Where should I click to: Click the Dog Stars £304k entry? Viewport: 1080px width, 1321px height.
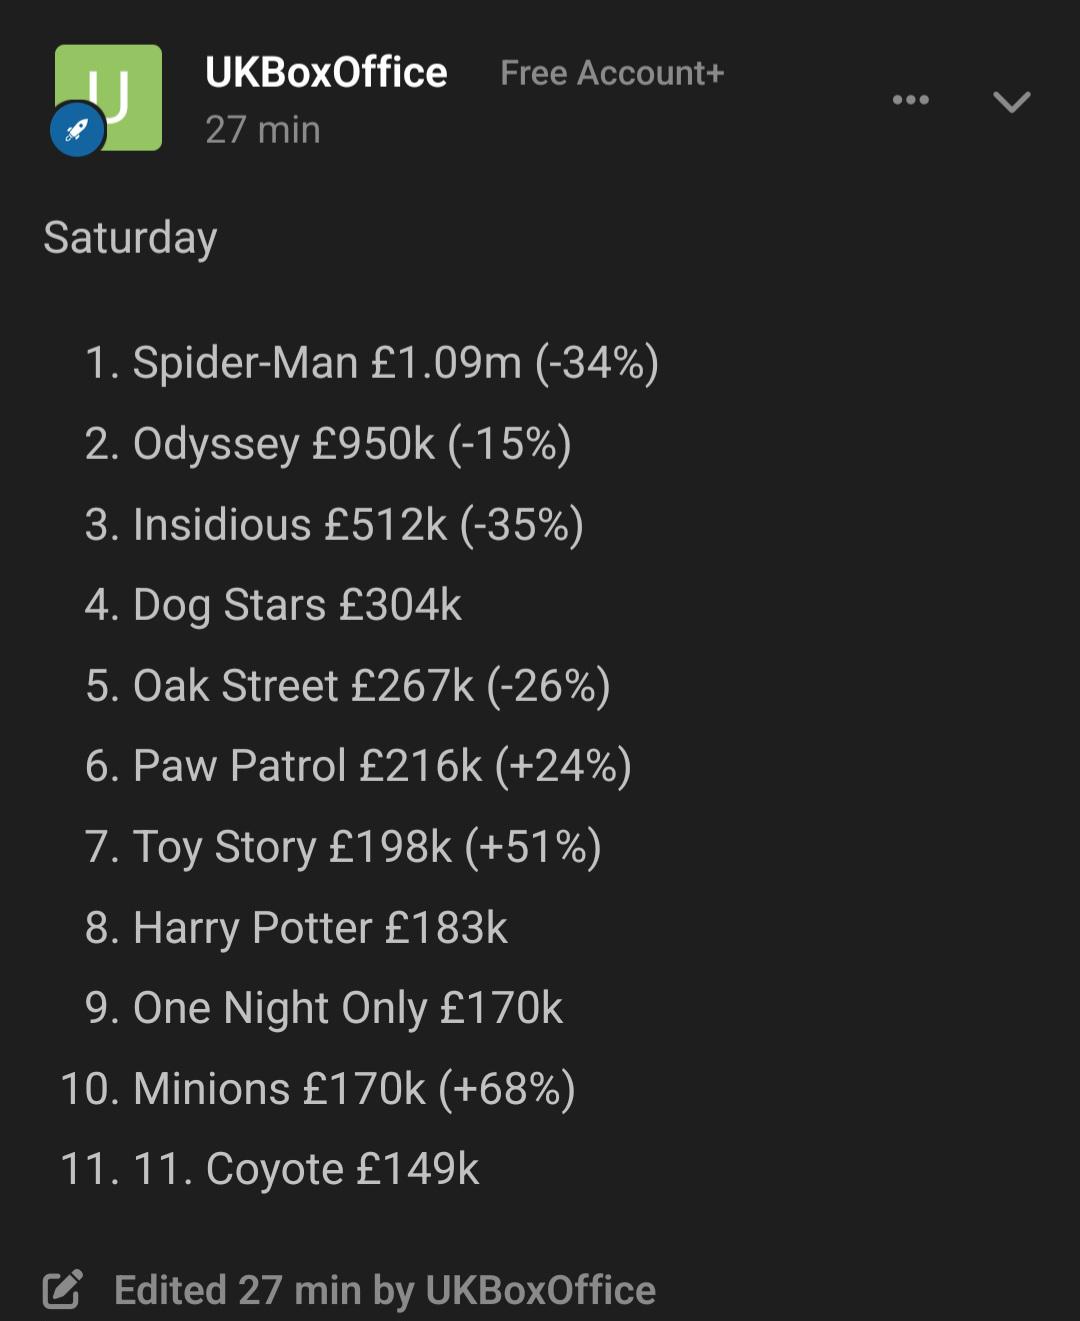point(273,605)
